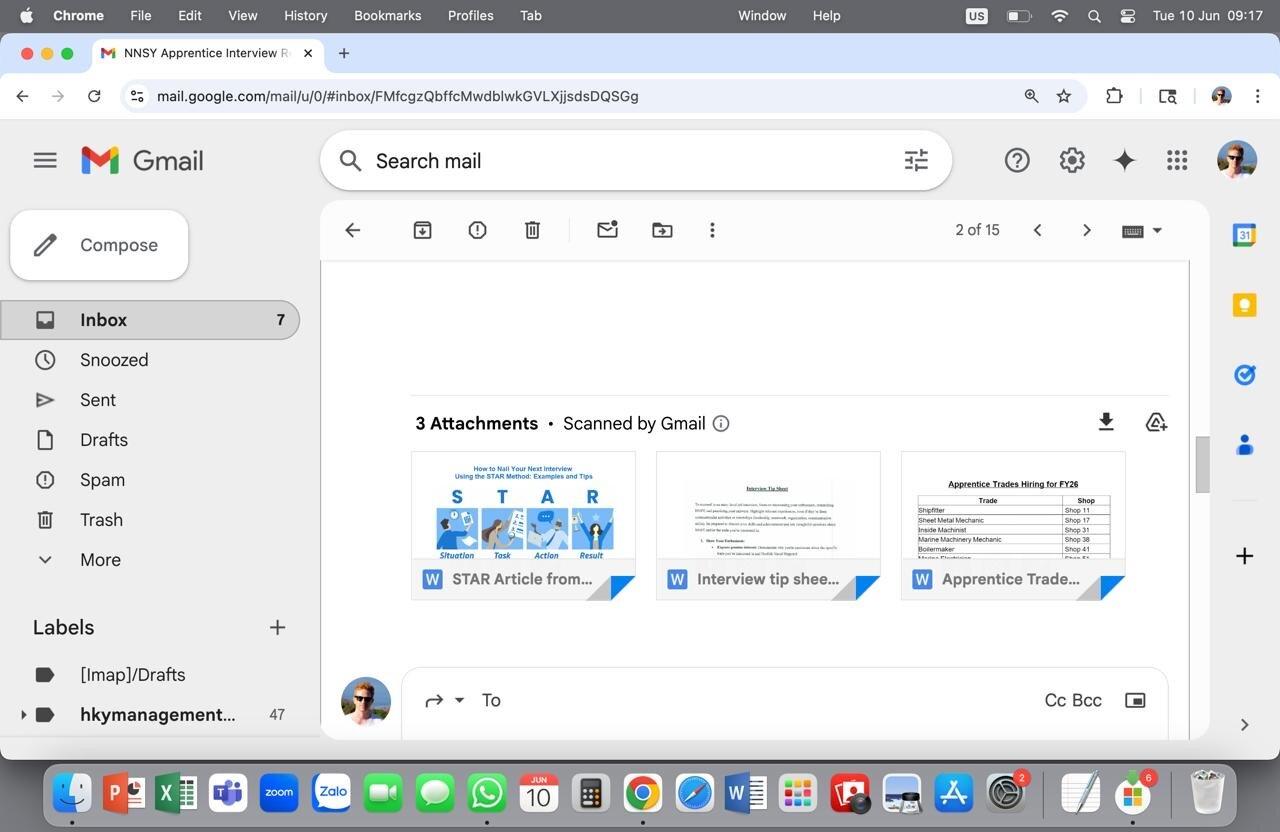
Task: Open the Bookmarks menu in menu bar
Action: coord(387,15)
